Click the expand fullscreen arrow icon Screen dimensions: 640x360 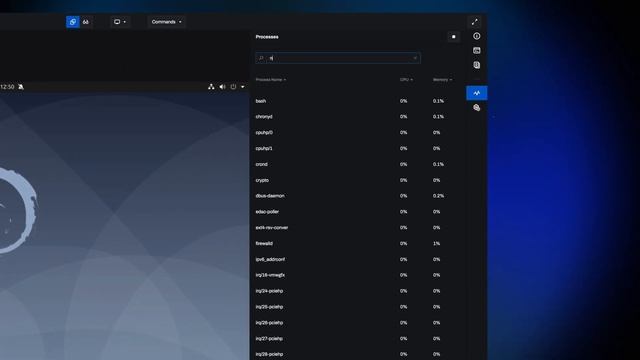474,22
